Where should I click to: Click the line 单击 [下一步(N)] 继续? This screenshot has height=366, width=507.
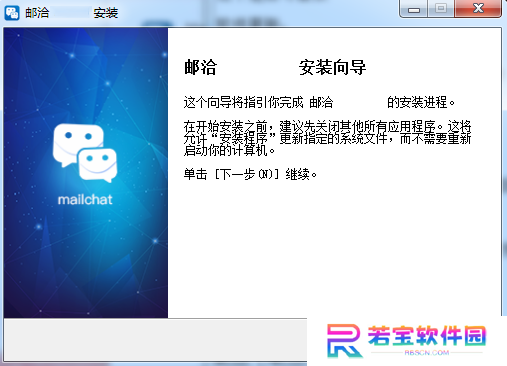[x=250, y=174]
